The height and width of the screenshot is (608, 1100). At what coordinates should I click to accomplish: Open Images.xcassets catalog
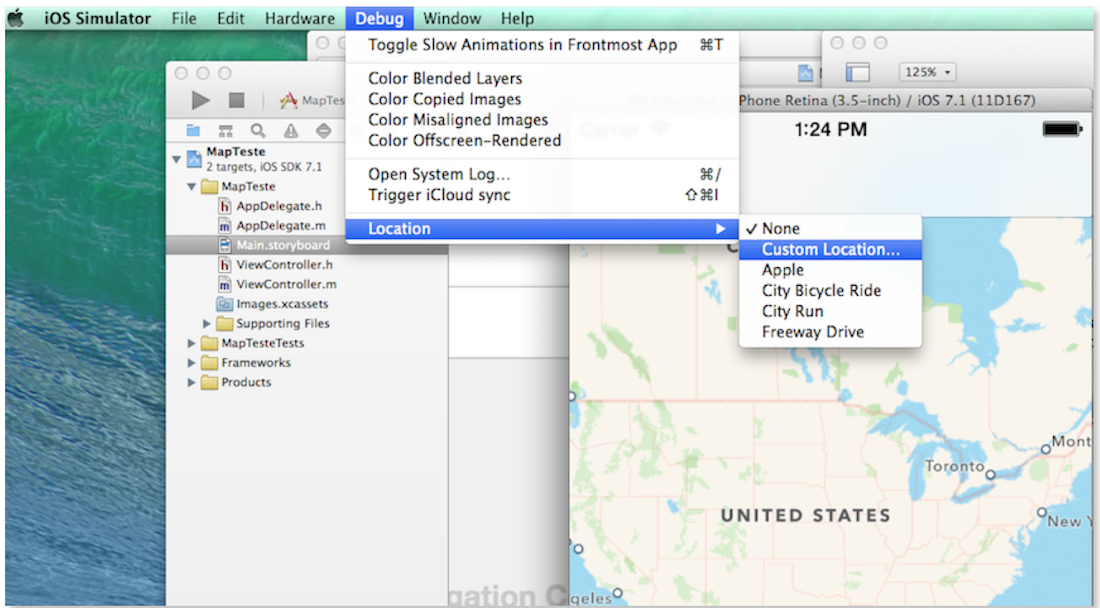(x=282, y=304)
